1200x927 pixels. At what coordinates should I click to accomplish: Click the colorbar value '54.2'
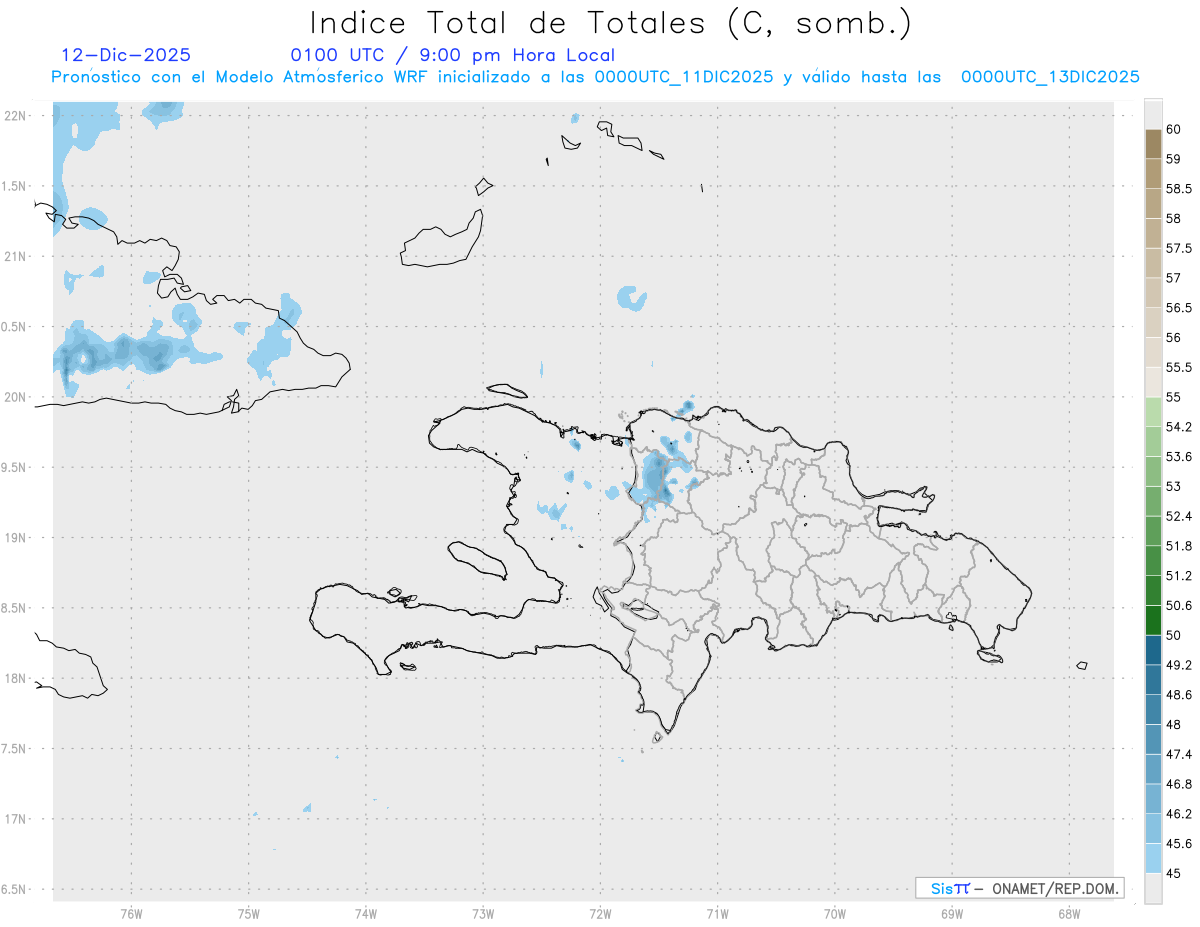pyautogui.click(x=1179, y=427)
